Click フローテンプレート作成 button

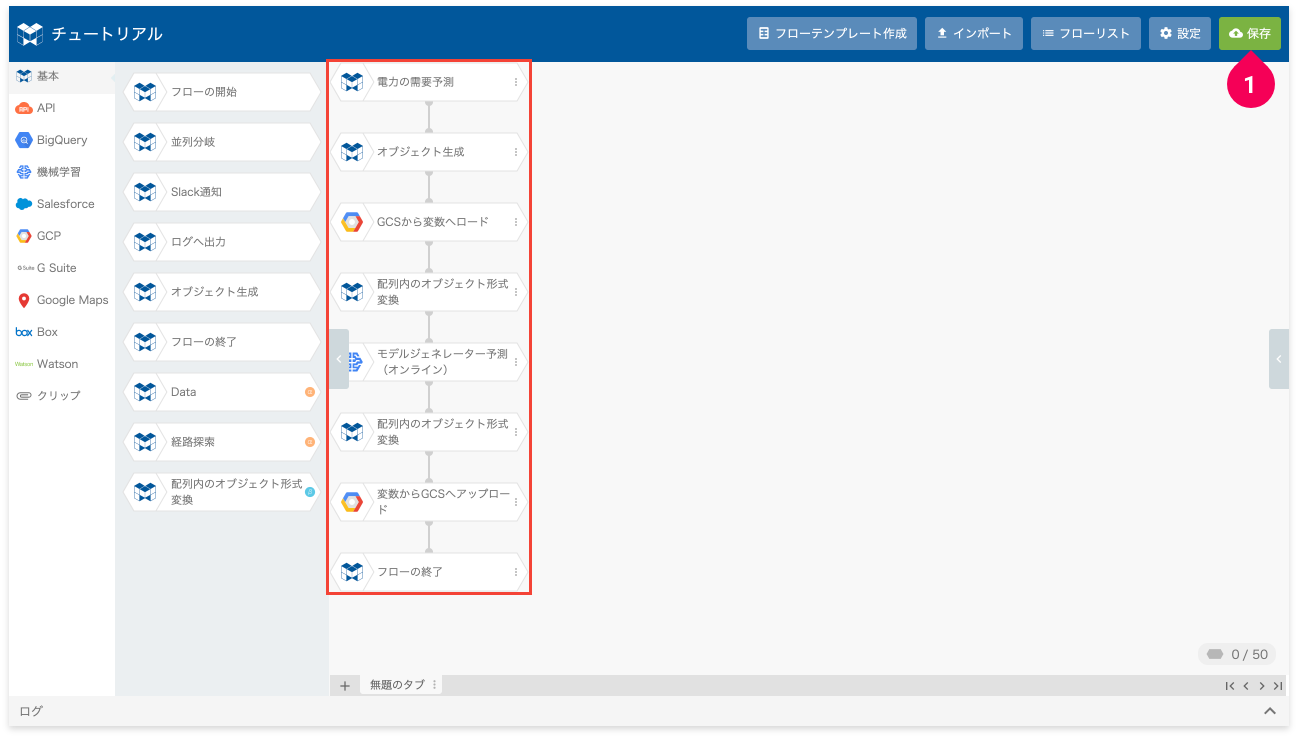(832, 33)
